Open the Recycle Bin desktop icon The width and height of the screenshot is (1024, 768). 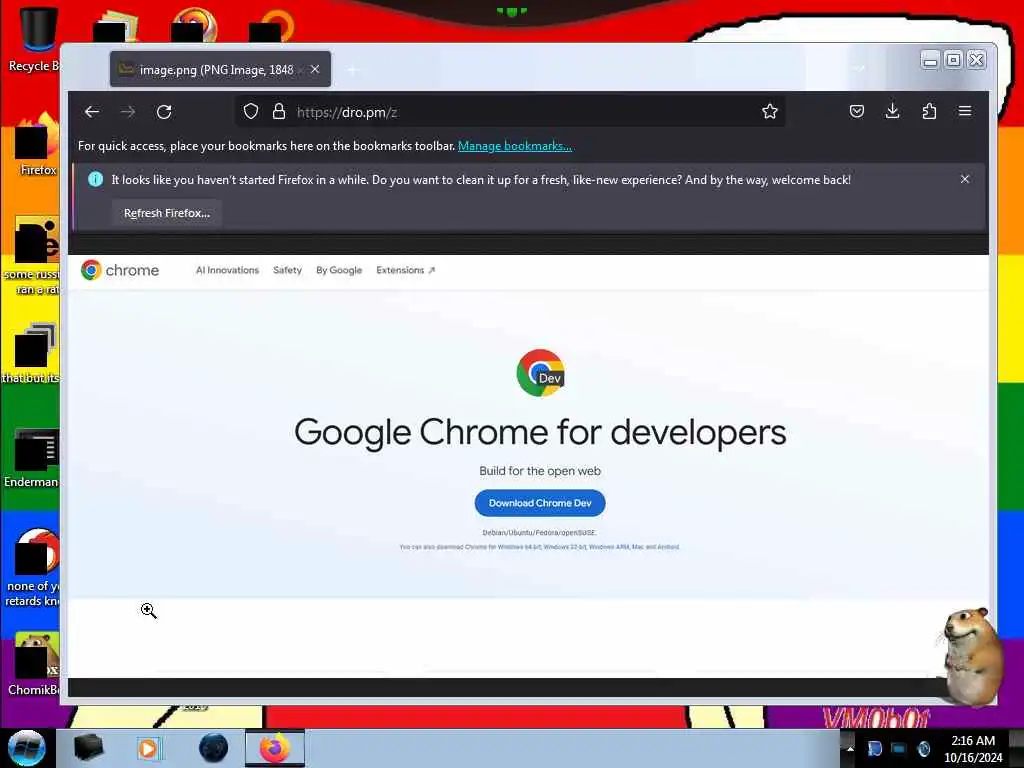click(36, 39)
